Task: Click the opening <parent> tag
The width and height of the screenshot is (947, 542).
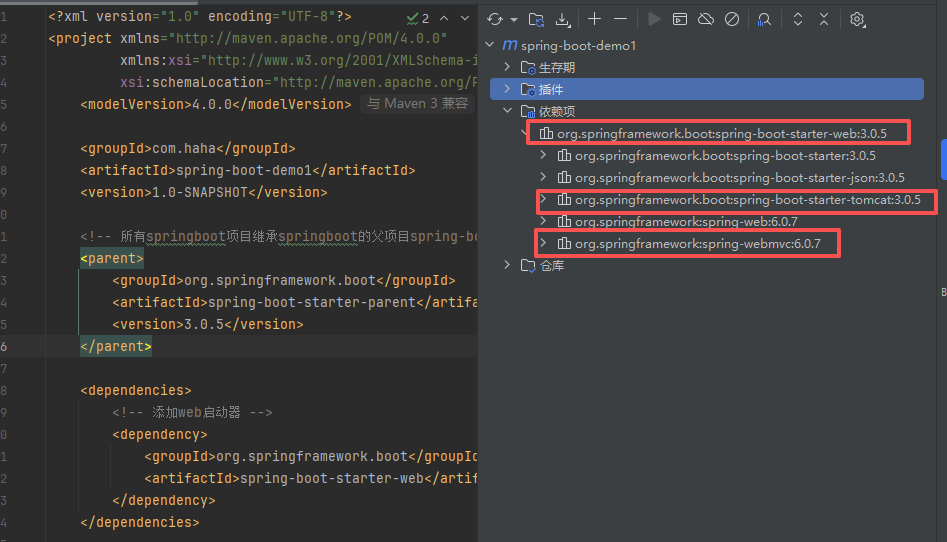Action: (112, 258)
